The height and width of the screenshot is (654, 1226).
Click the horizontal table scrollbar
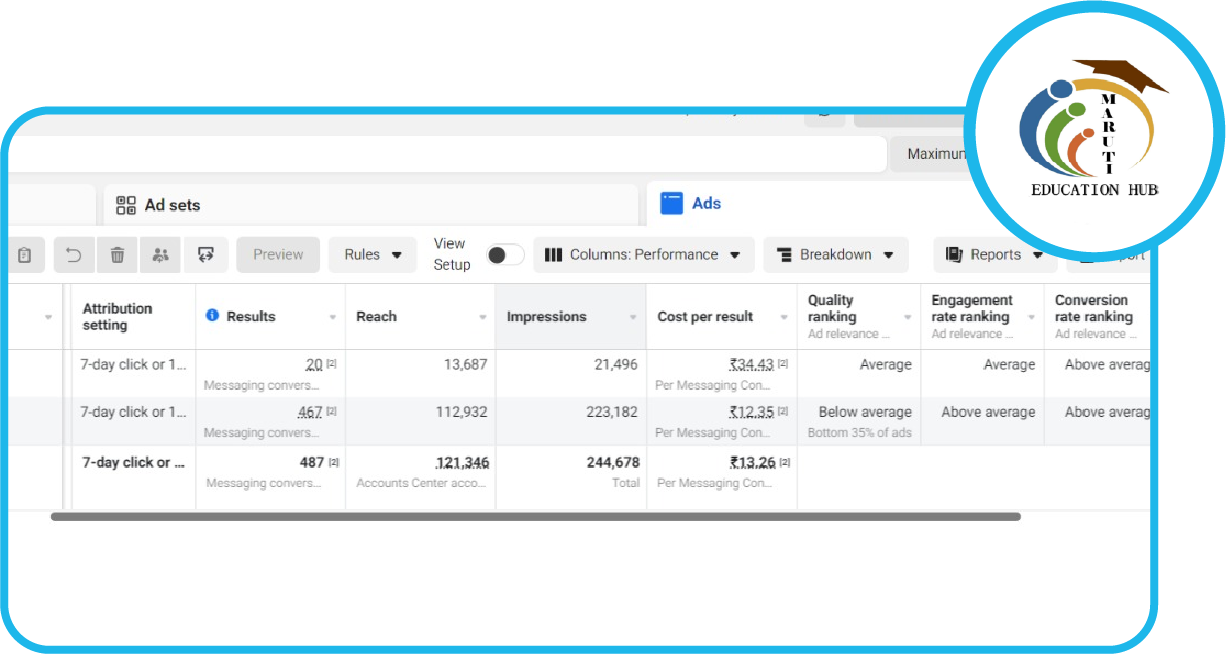pos(535,517)
